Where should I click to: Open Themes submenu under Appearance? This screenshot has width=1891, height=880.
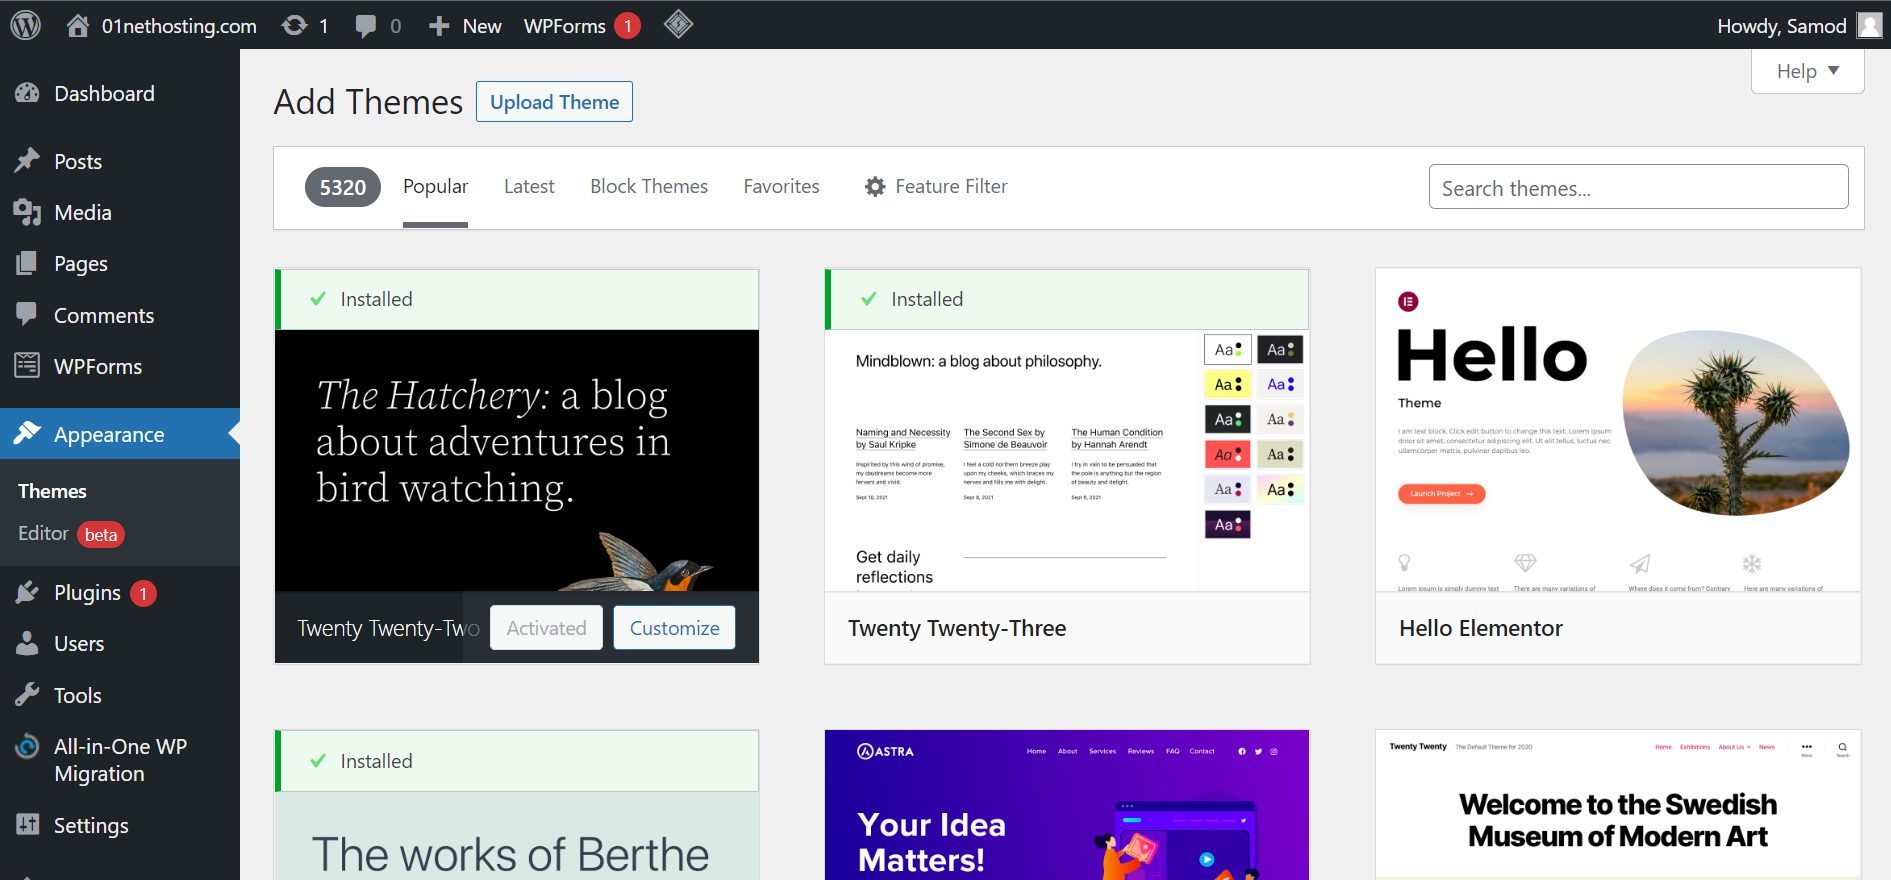click(52, 491)
